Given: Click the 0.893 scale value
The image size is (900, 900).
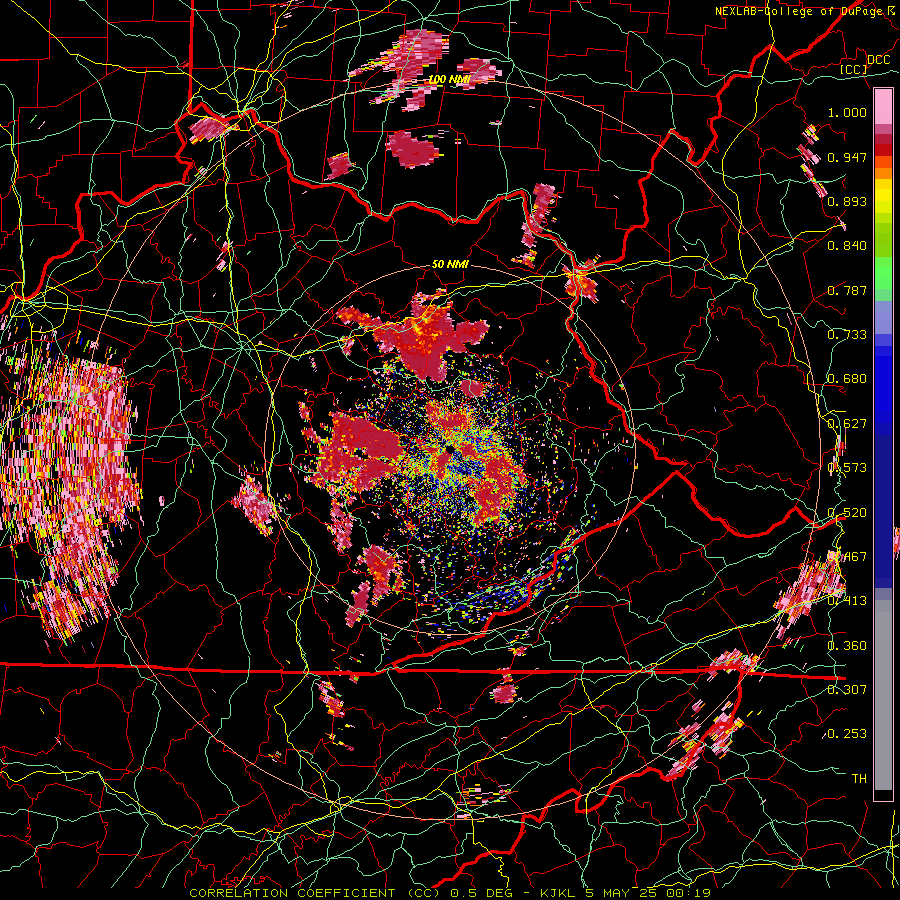Looking at the screenshot, I should 847,201.
